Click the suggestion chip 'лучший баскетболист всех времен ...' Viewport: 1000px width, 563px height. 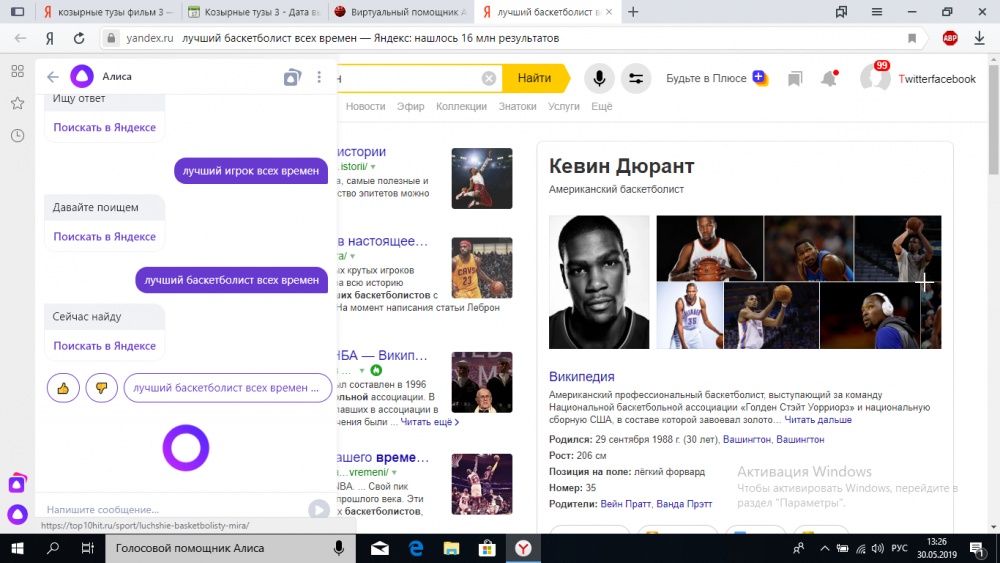point(228,388)
